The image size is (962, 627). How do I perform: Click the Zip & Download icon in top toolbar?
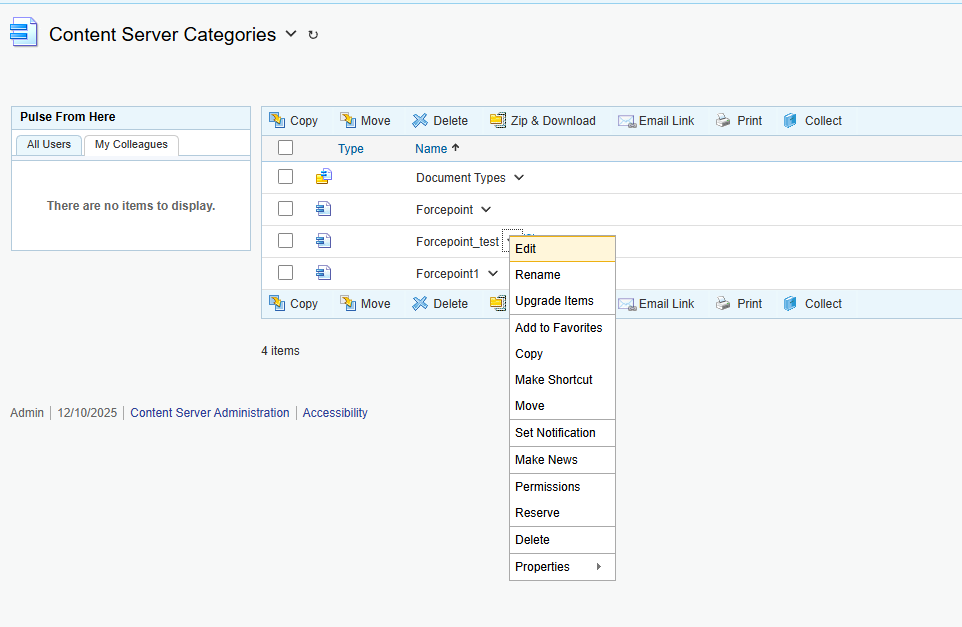tap(498, 121)
